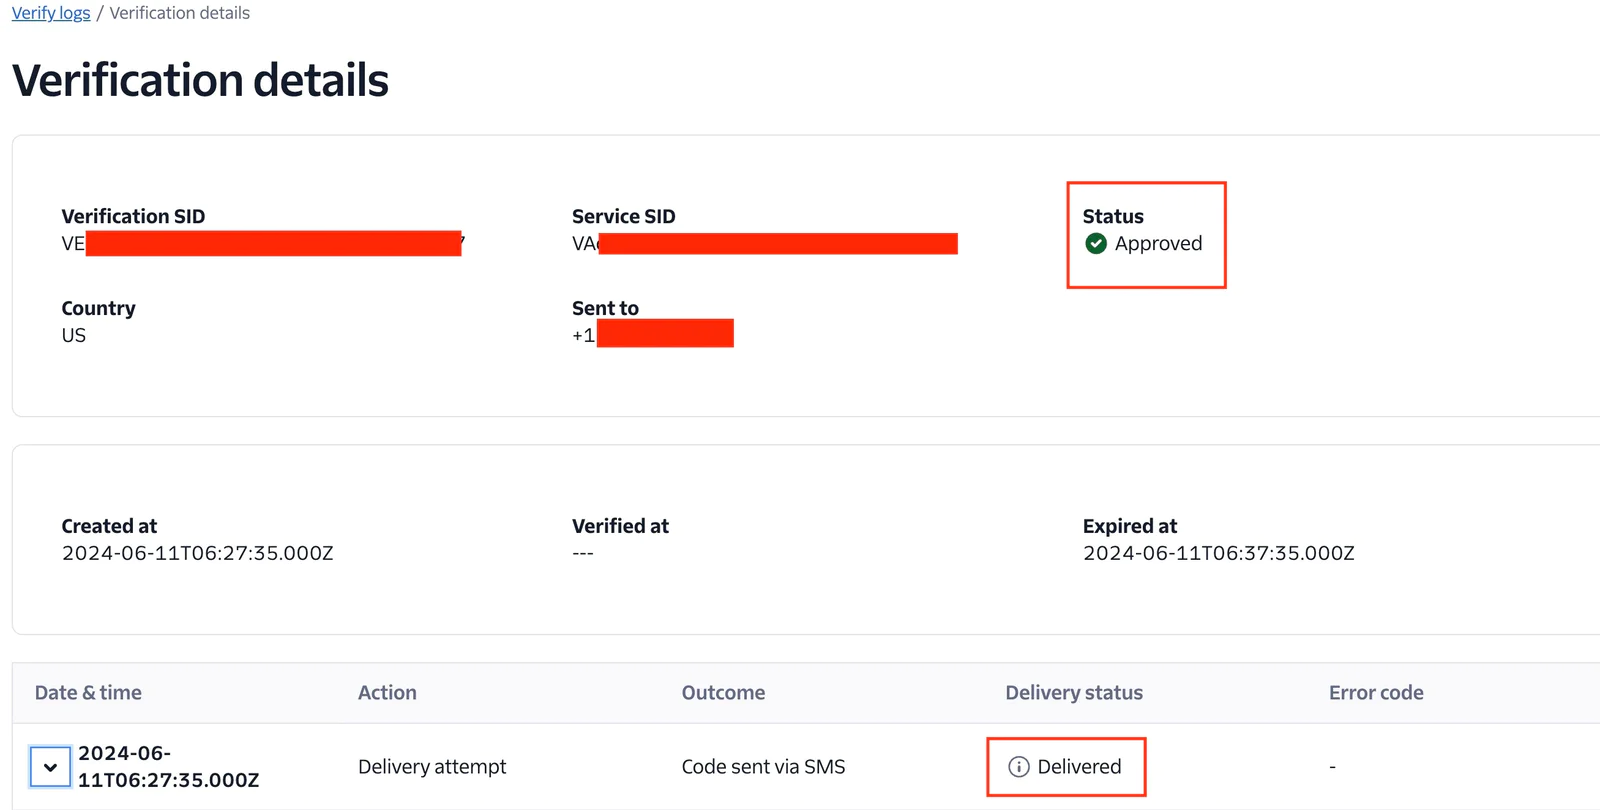Viewport: 1600px width, 810px height.
Task: Click the Delivery status column header
Action: pos(1073,693)
